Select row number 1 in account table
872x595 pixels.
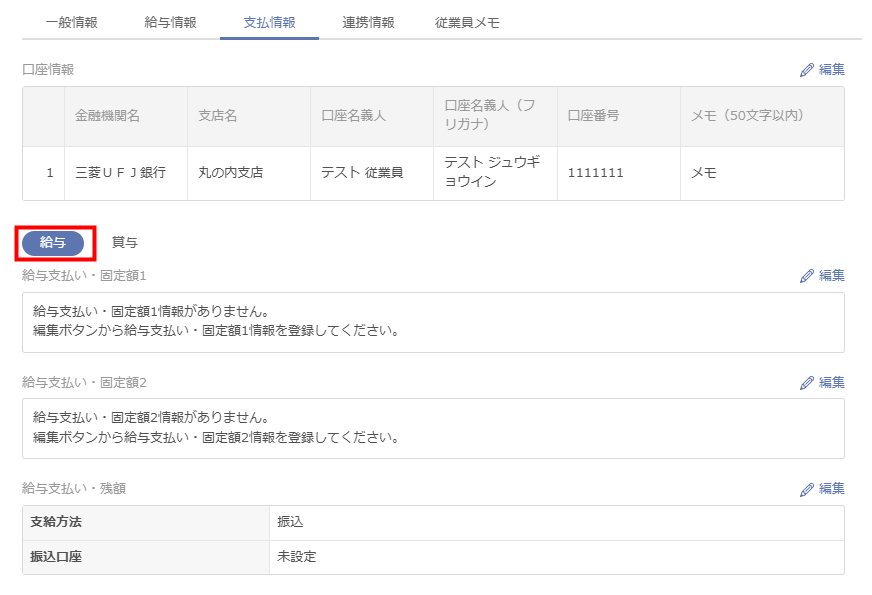49,173
